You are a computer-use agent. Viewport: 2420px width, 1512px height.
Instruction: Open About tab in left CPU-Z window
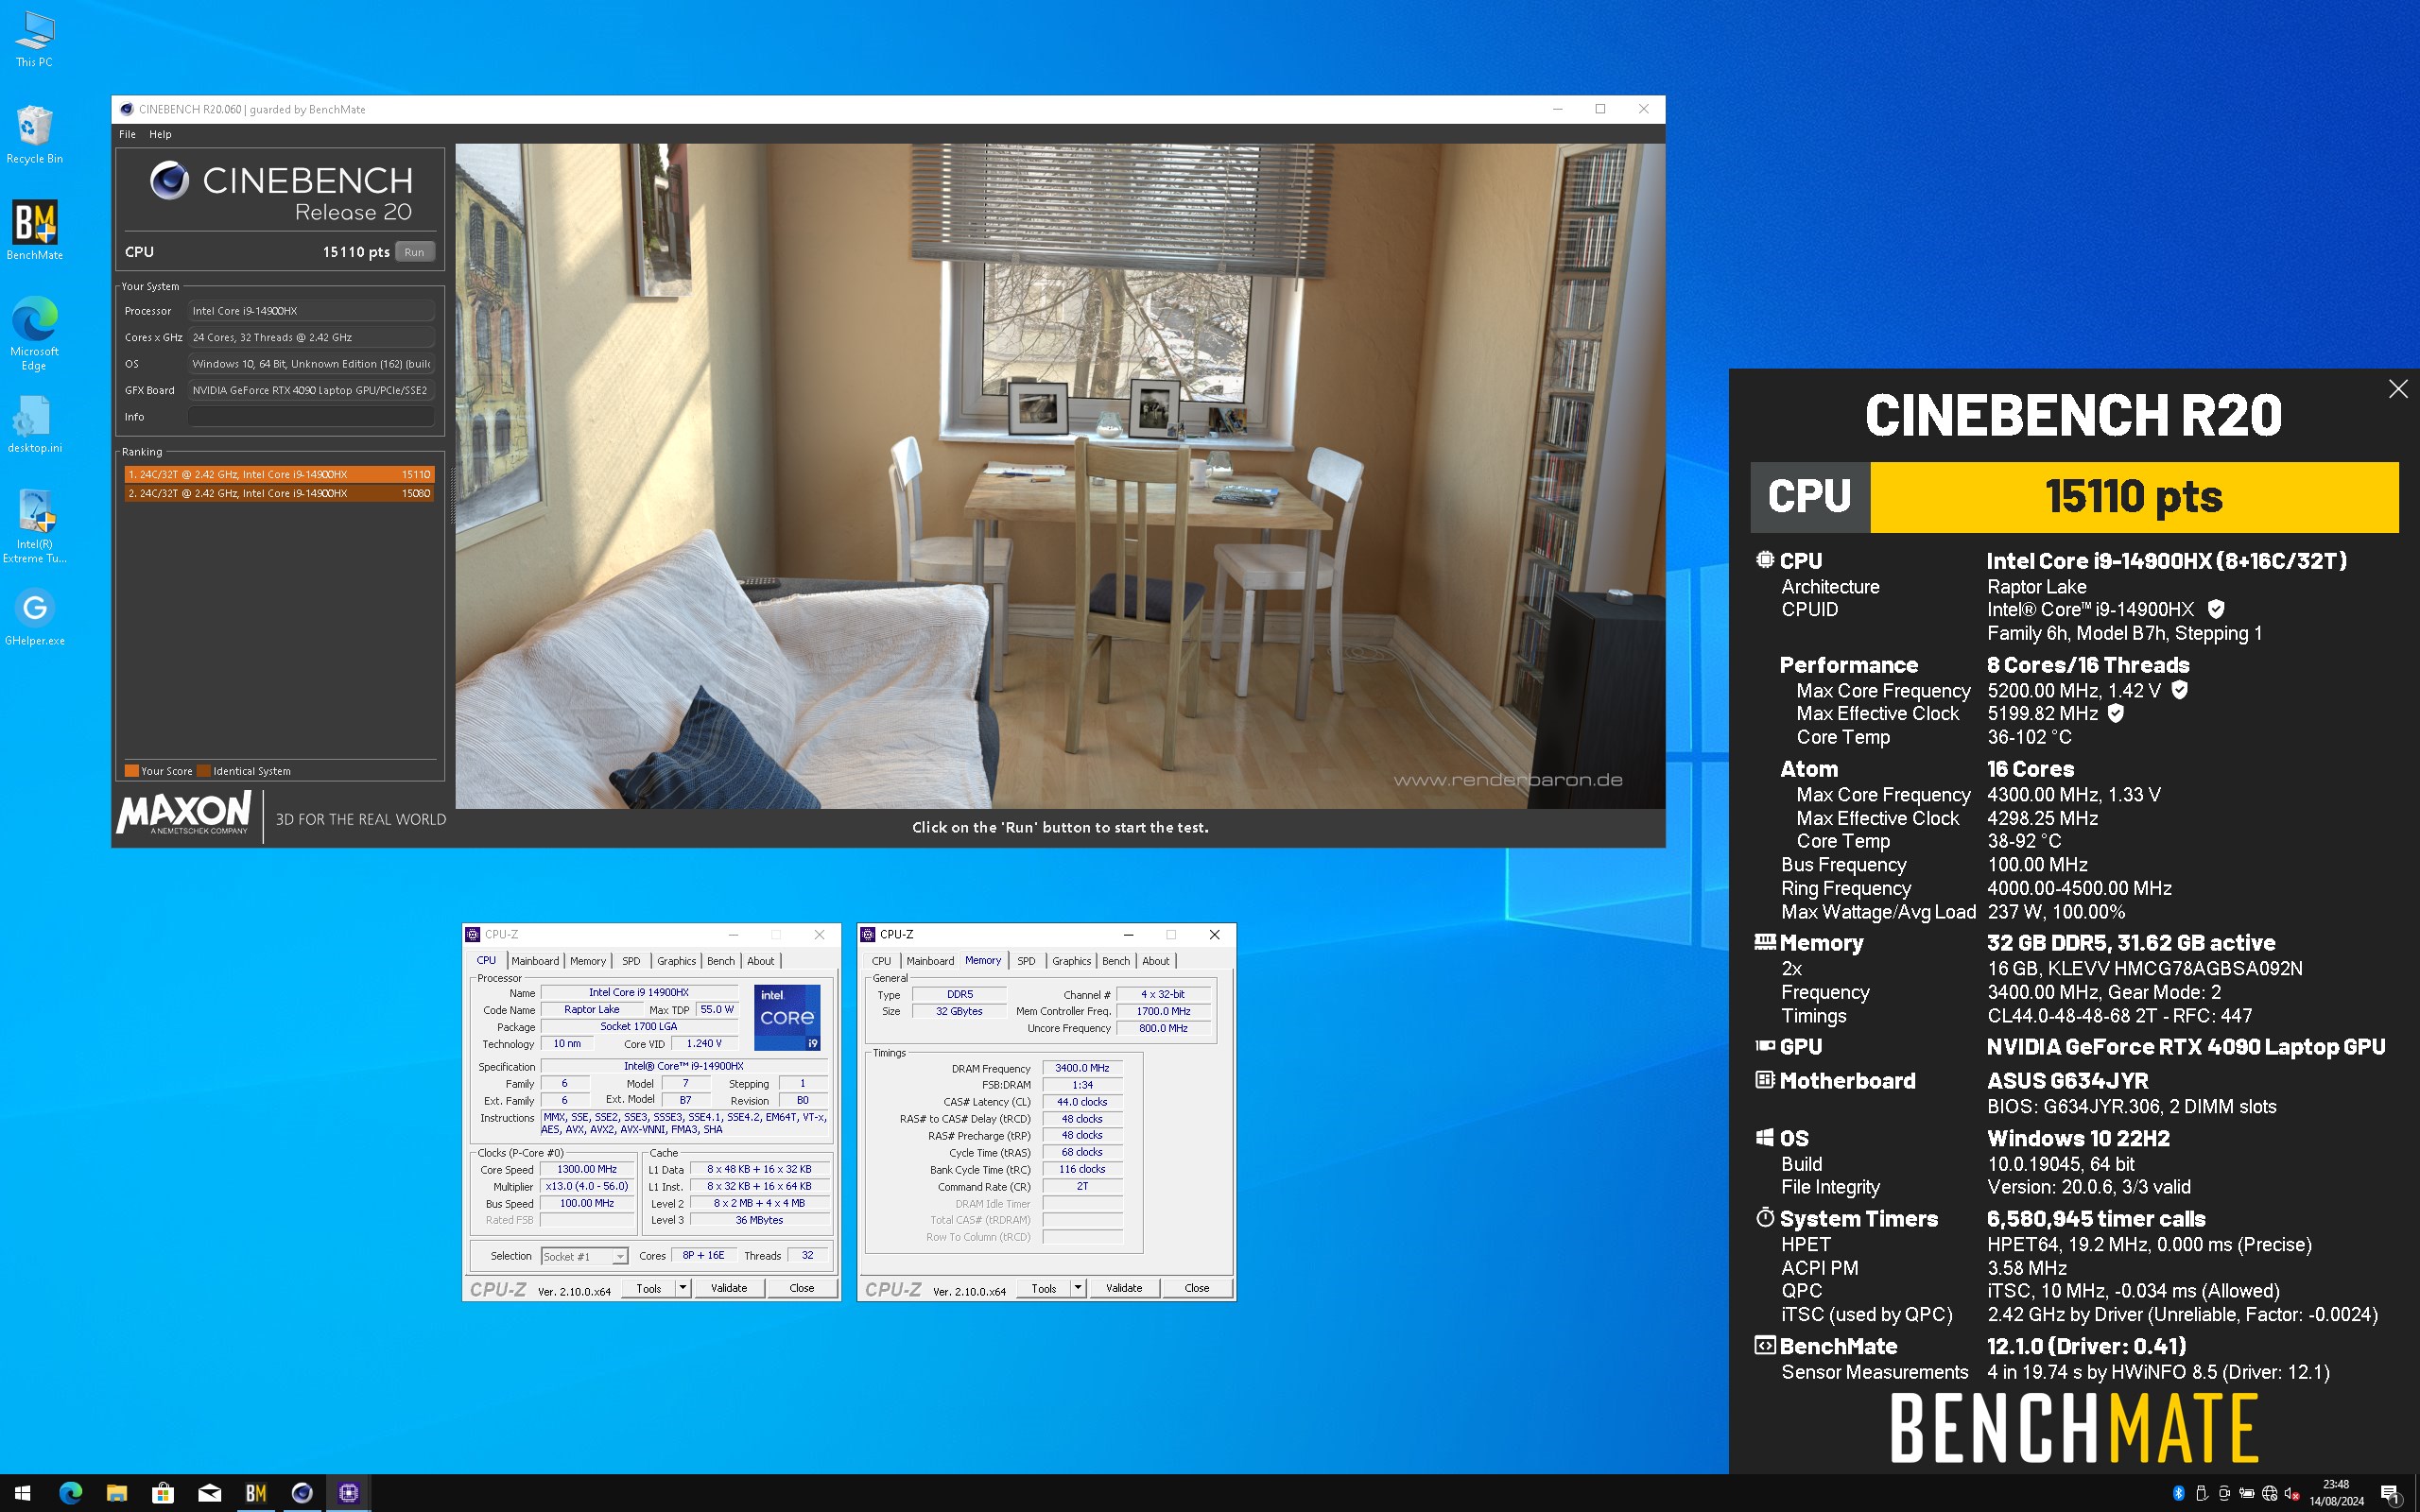761,961
